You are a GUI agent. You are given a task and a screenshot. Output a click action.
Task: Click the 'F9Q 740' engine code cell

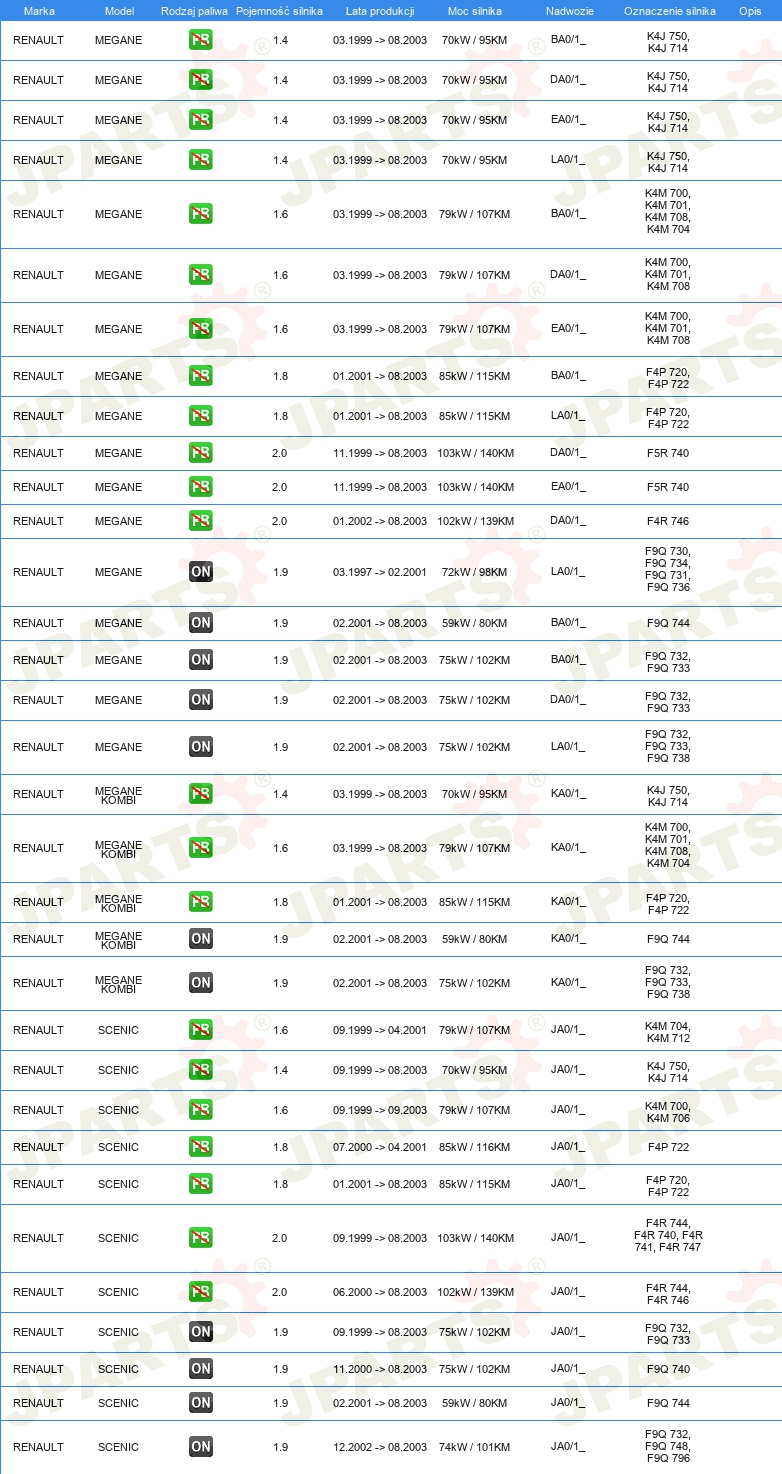pos(668,1369)
